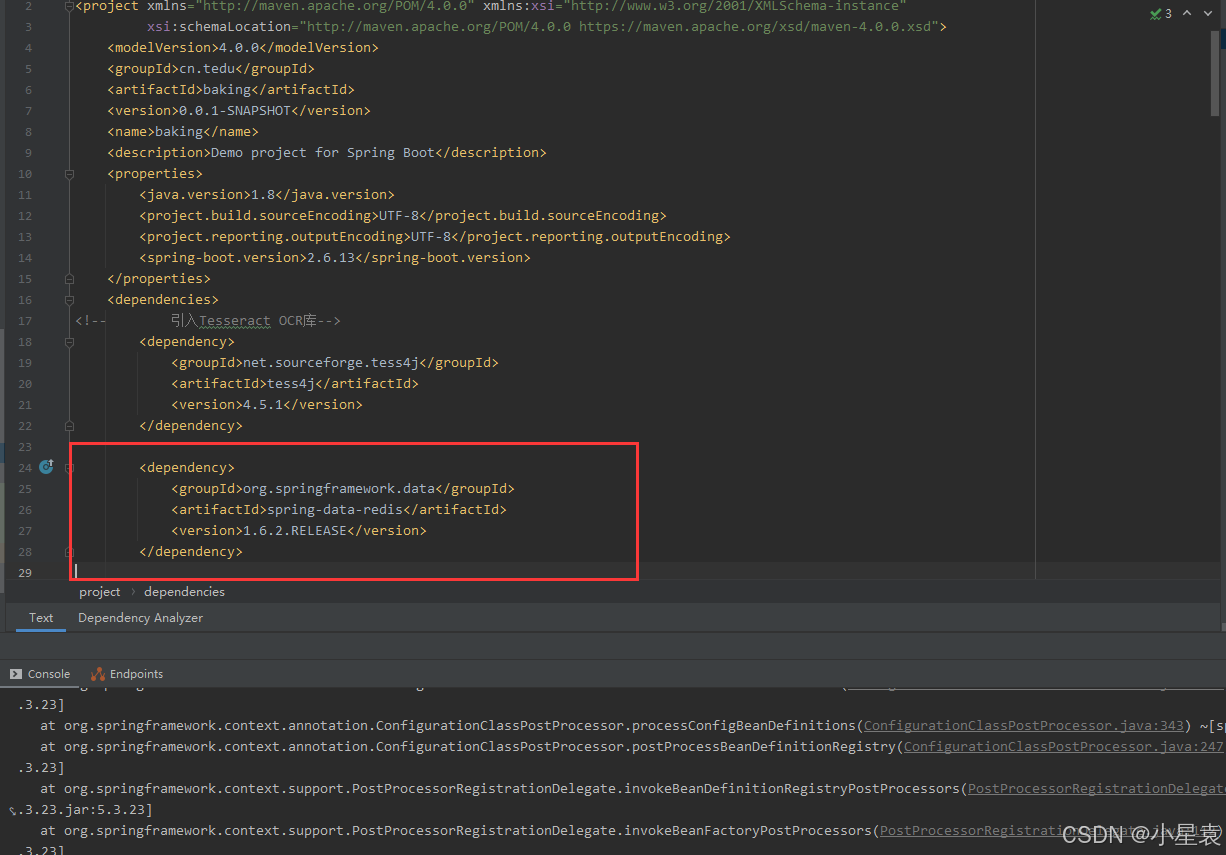Click the project breadcrumb
Image resolution: width=1226 pixels, height=855 pixels.
coord(100,592)
